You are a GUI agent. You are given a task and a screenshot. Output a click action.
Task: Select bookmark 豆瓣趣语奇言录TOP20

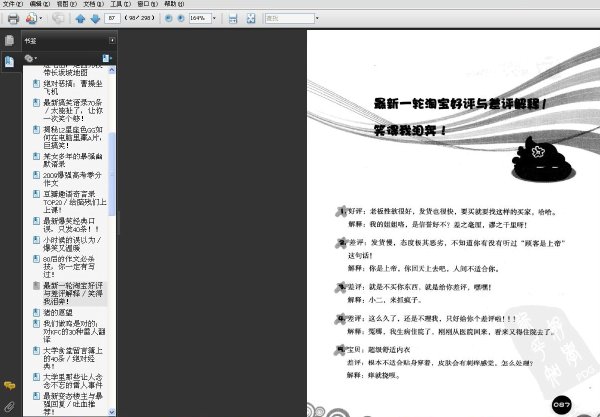pos(75,202)
